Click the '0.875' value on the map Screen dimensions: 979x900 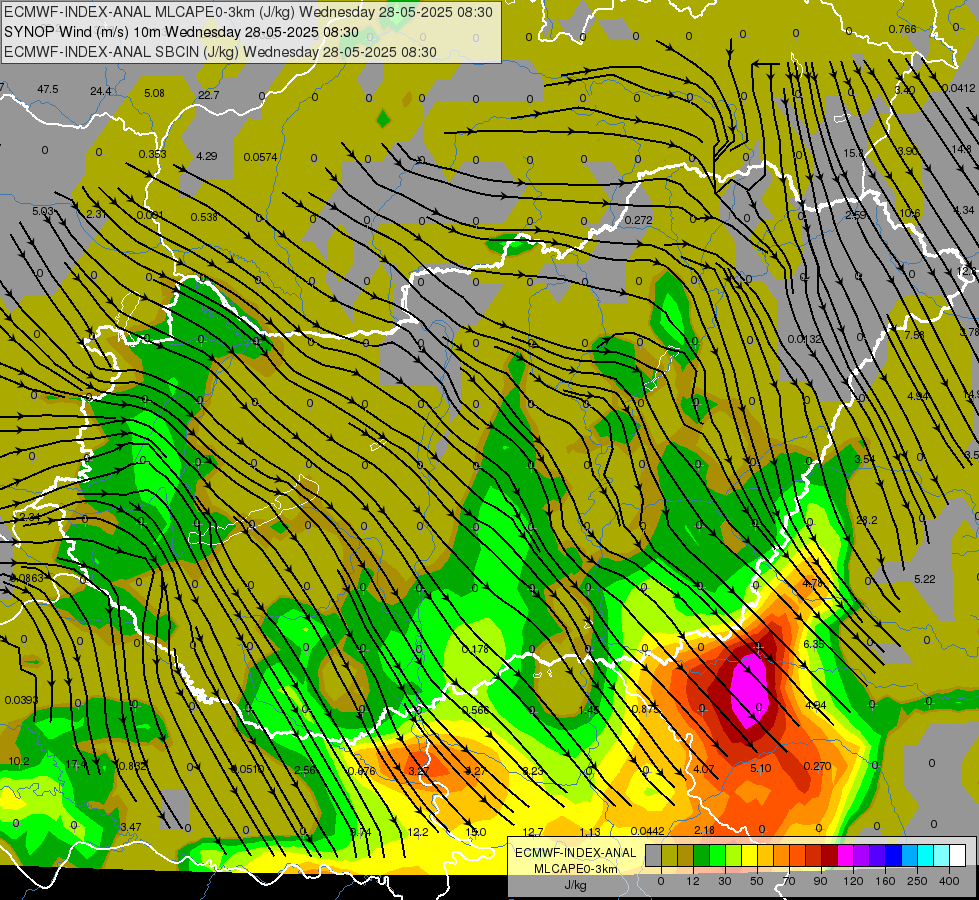click(644, 709)
